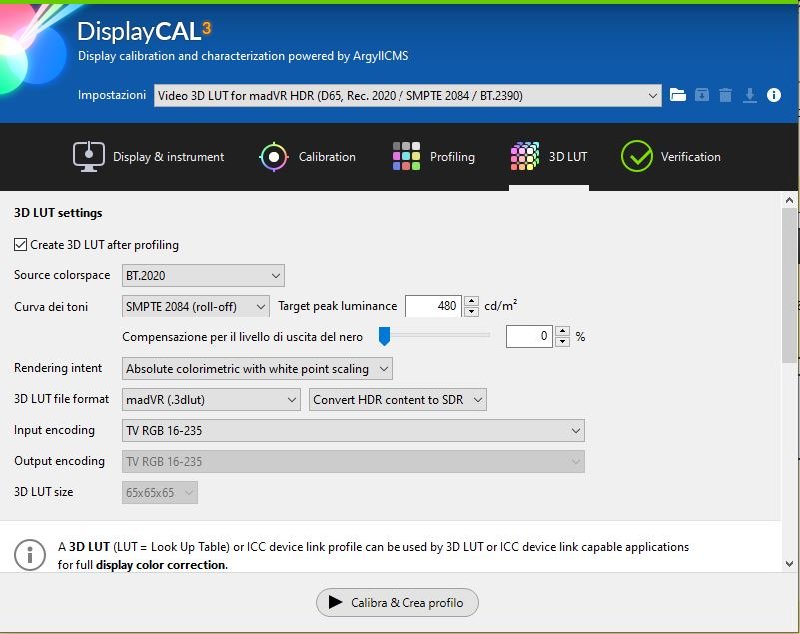The height and width of the screenshot is (634, 800).
Task: Open Convert HDR content to SDR dropdown
Action: coord(398,399)
